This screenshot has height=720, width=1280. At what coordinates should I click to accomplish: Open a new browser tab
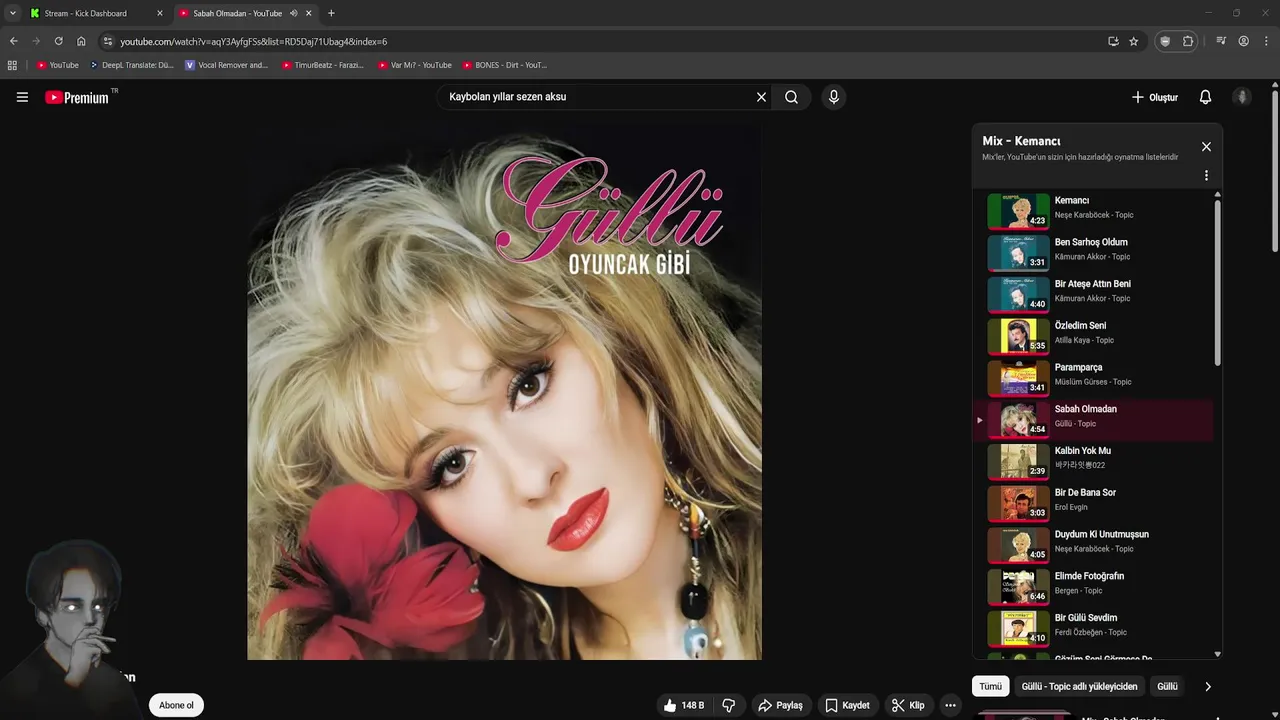[x=331, y=13]
